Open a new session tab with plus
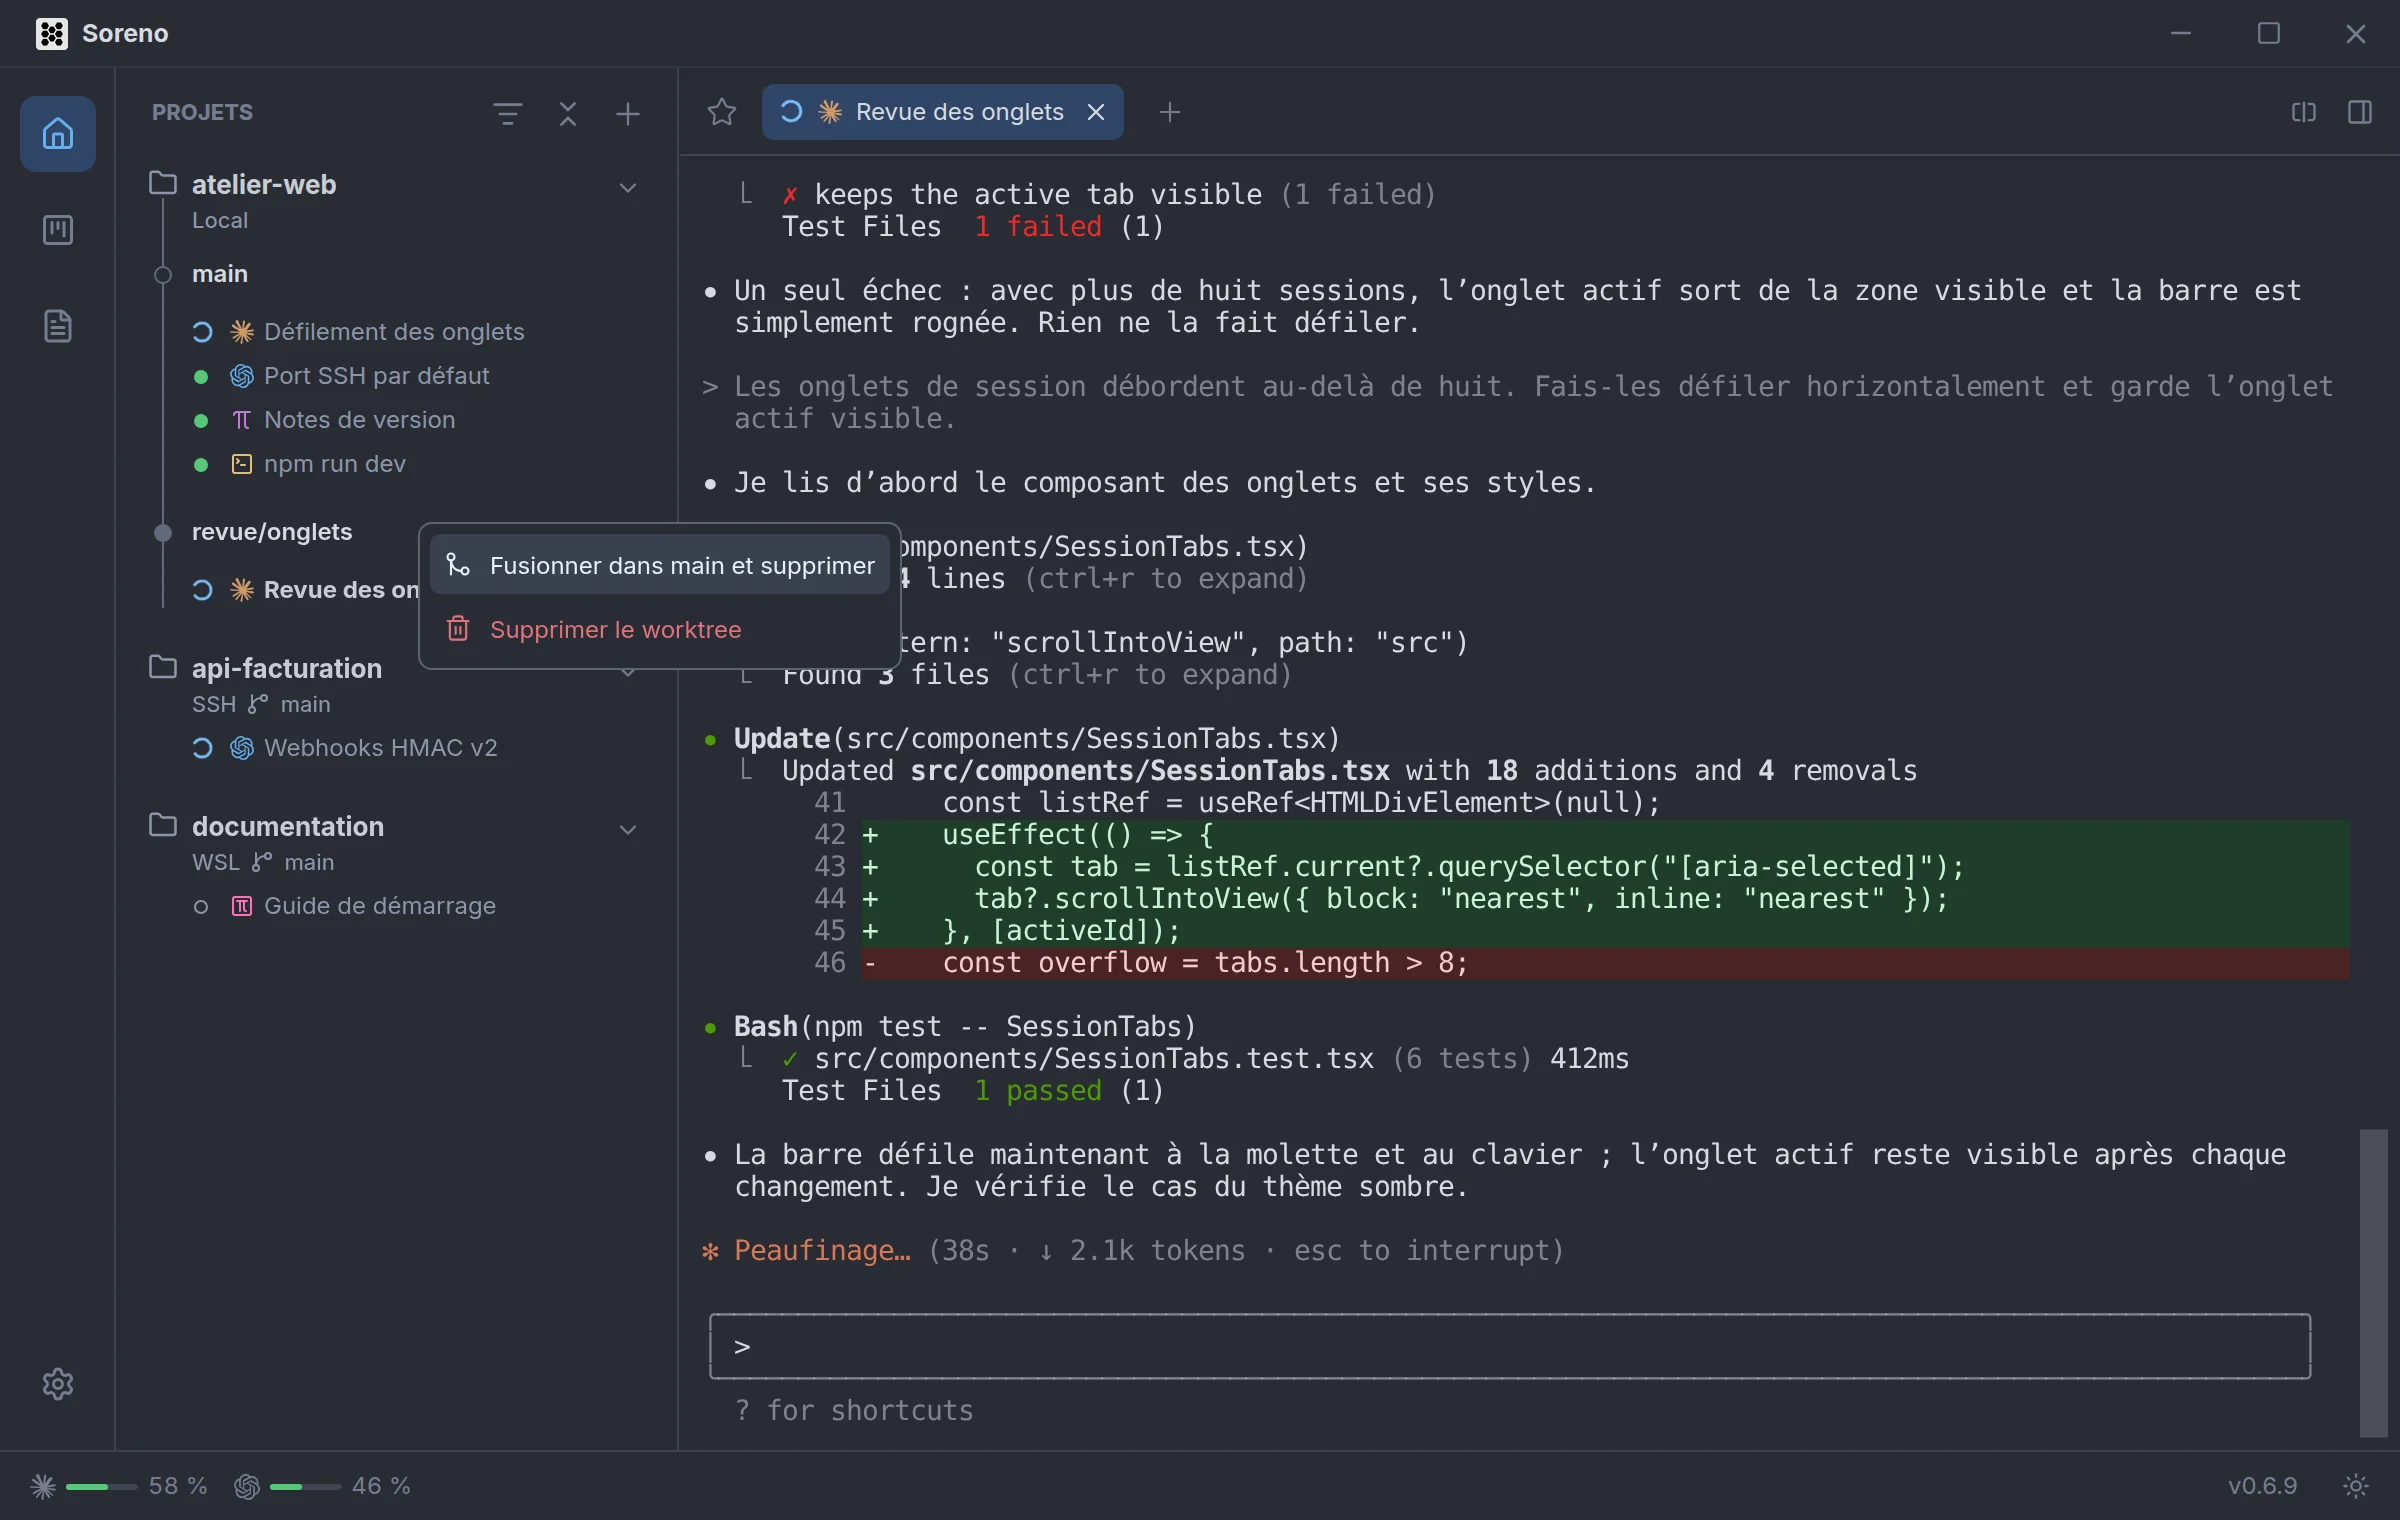2400x1520 pixels. 1170,112
